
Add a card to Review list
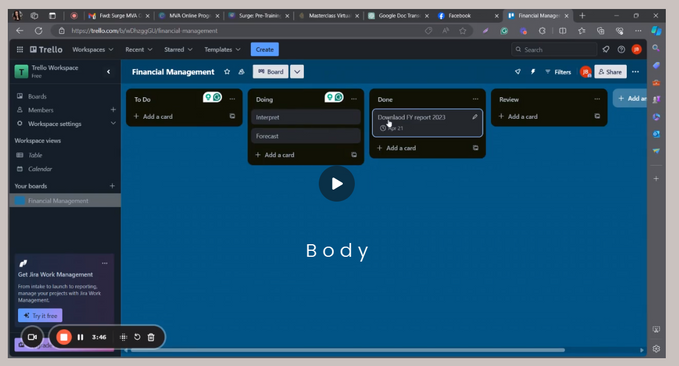(518, 117)
